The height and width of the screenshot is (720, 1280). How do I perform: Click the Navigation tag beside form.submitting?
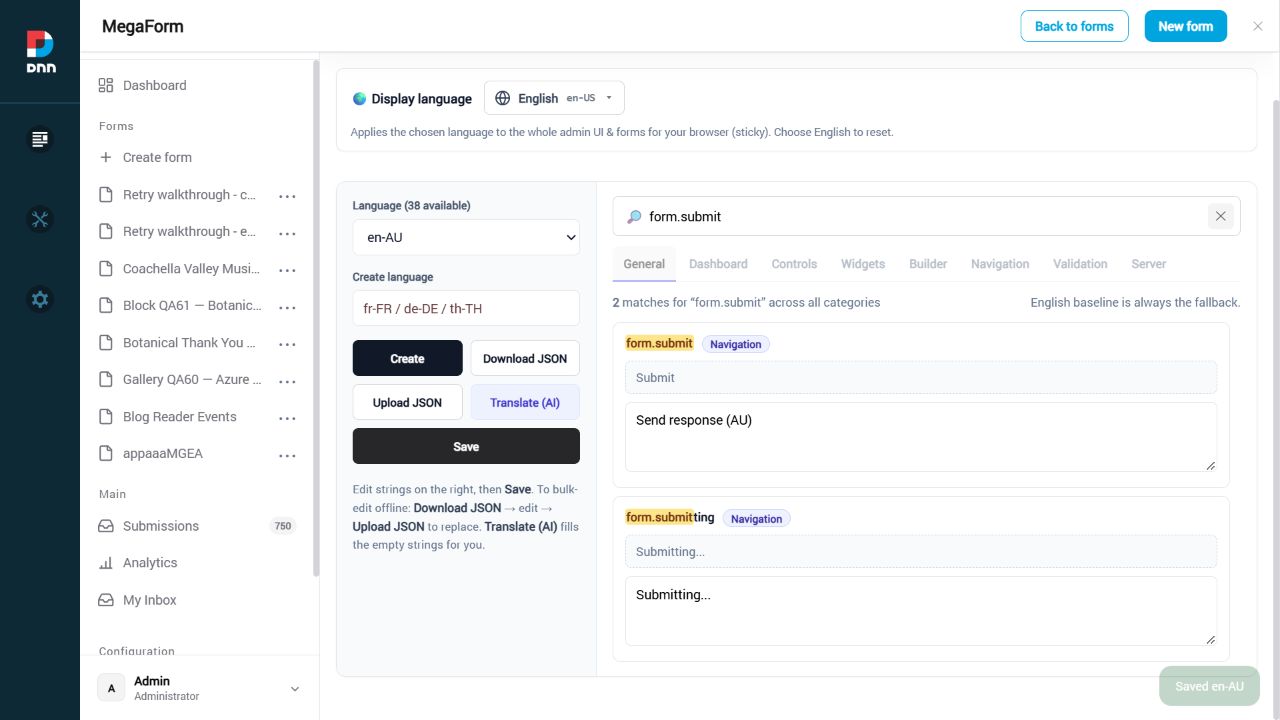[x=756, y=518]
